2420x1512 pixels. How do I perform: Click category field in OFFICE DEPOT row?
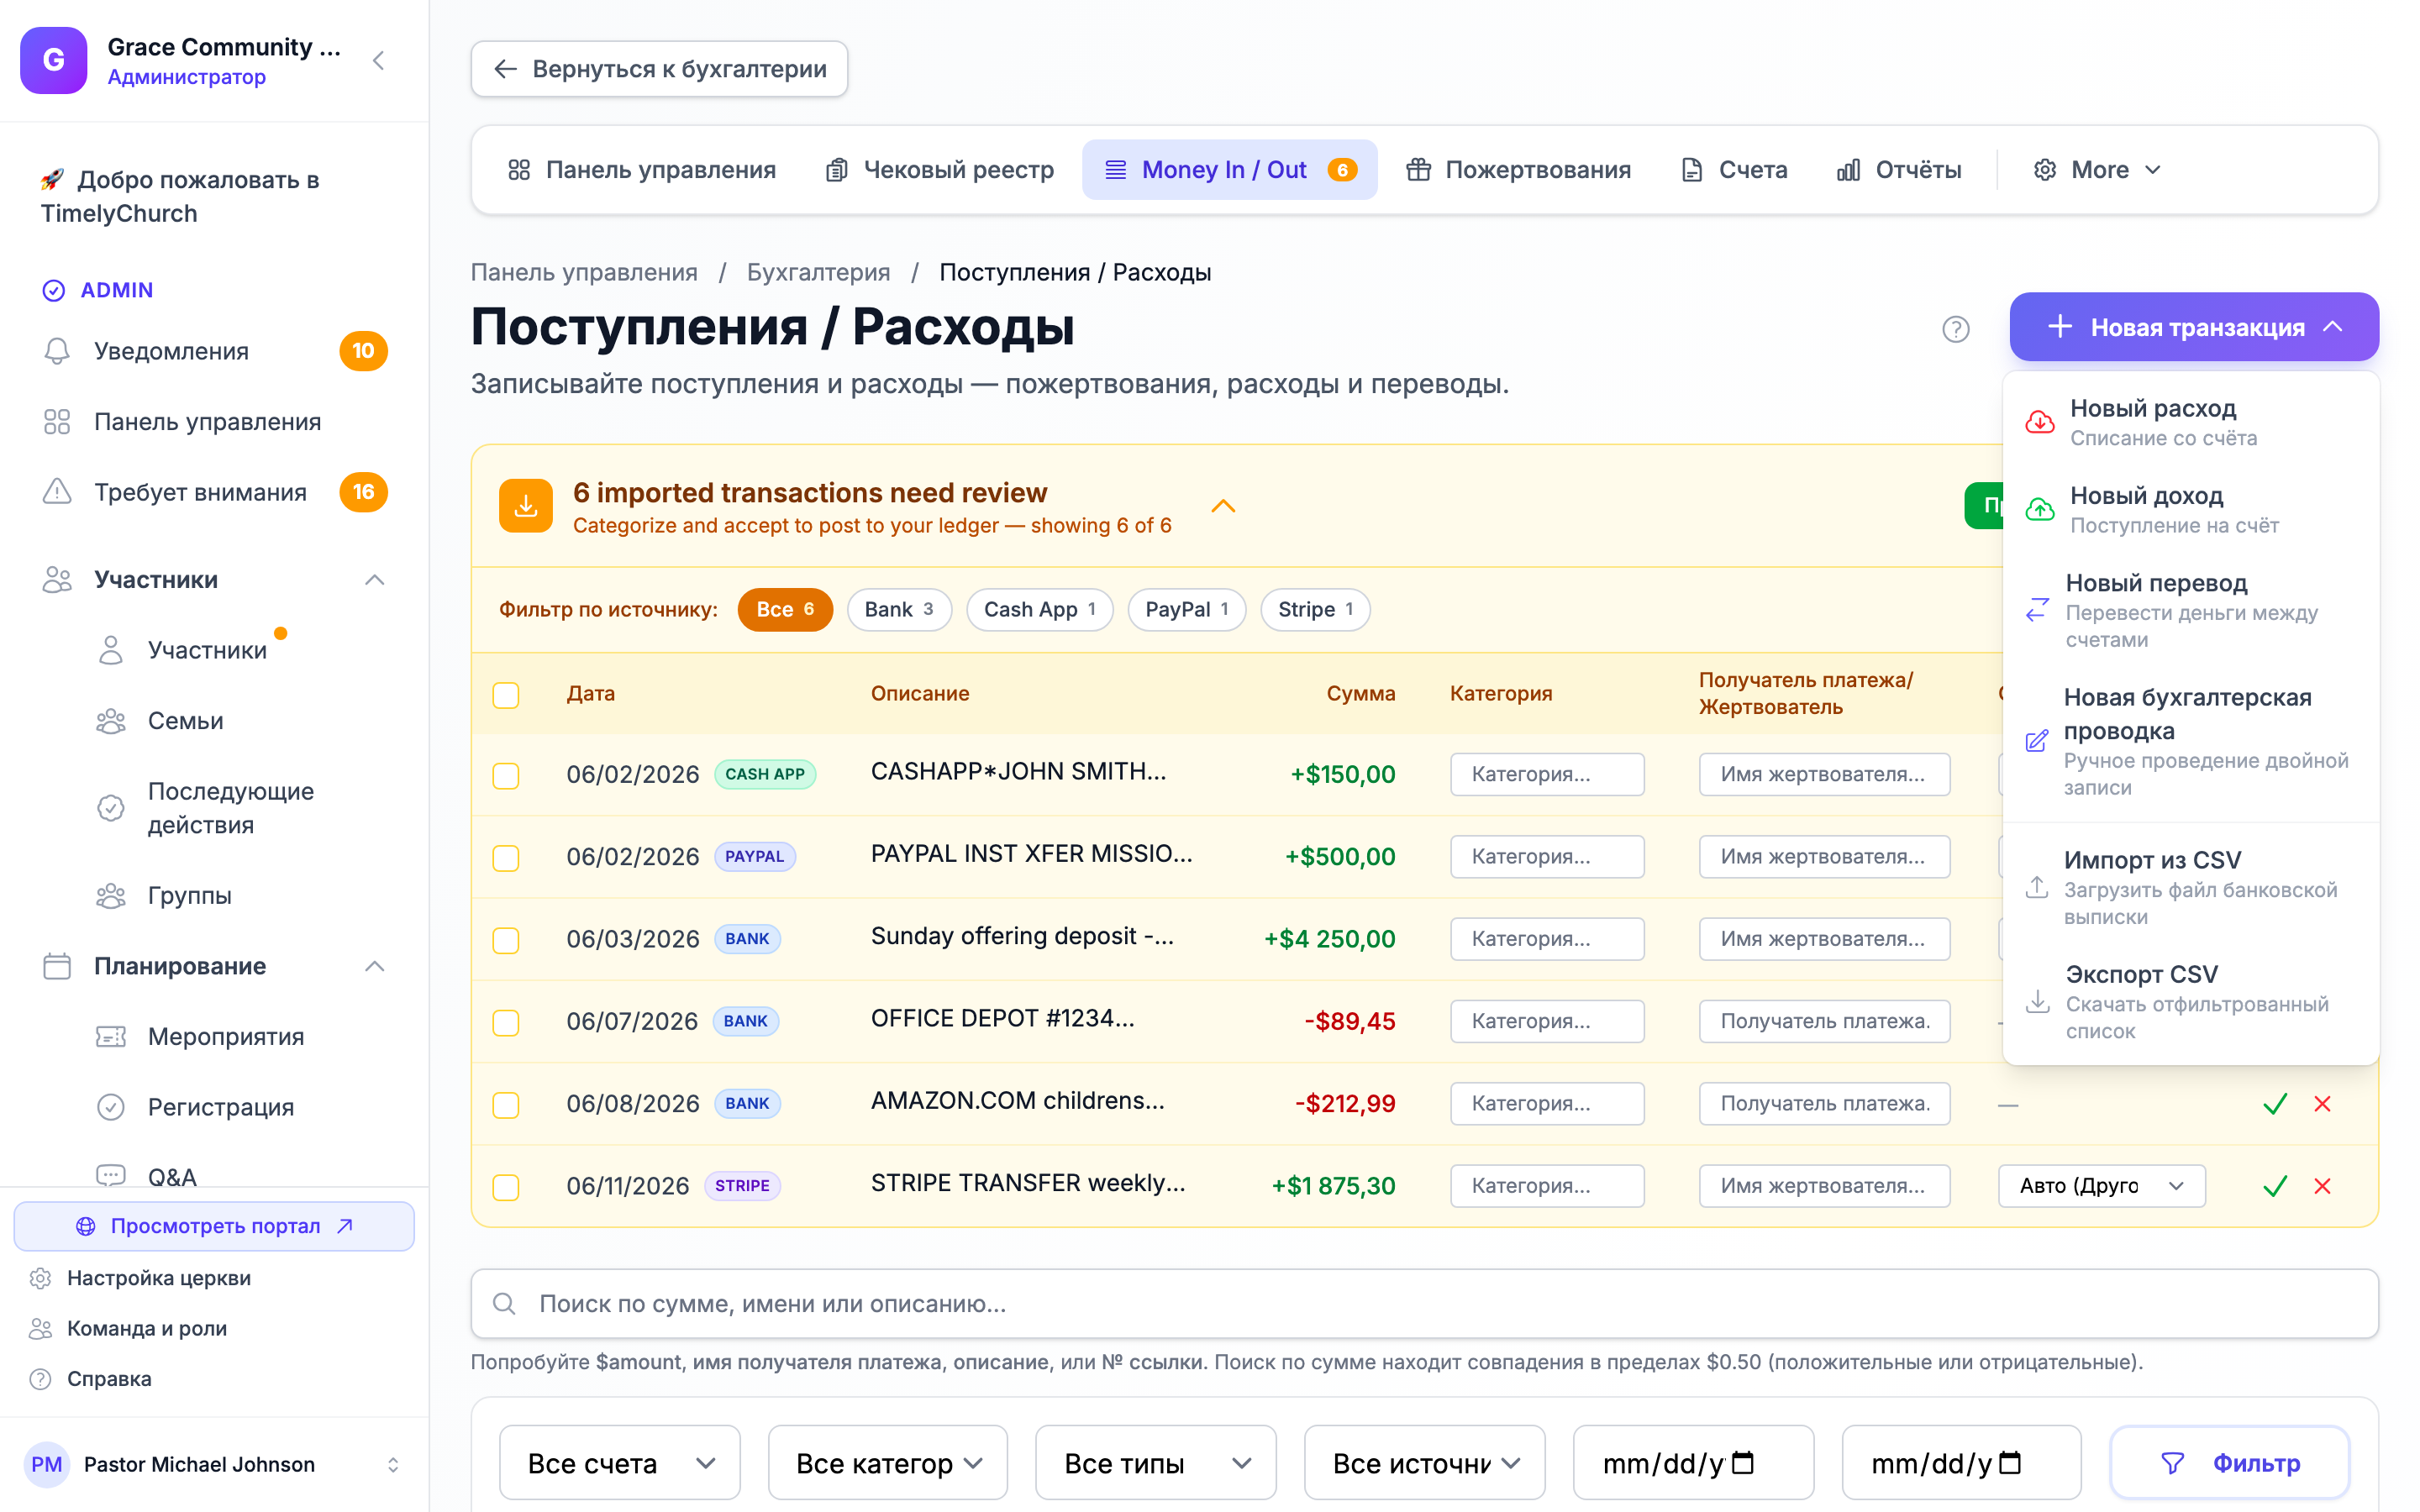click(x=1547, y=1021)
